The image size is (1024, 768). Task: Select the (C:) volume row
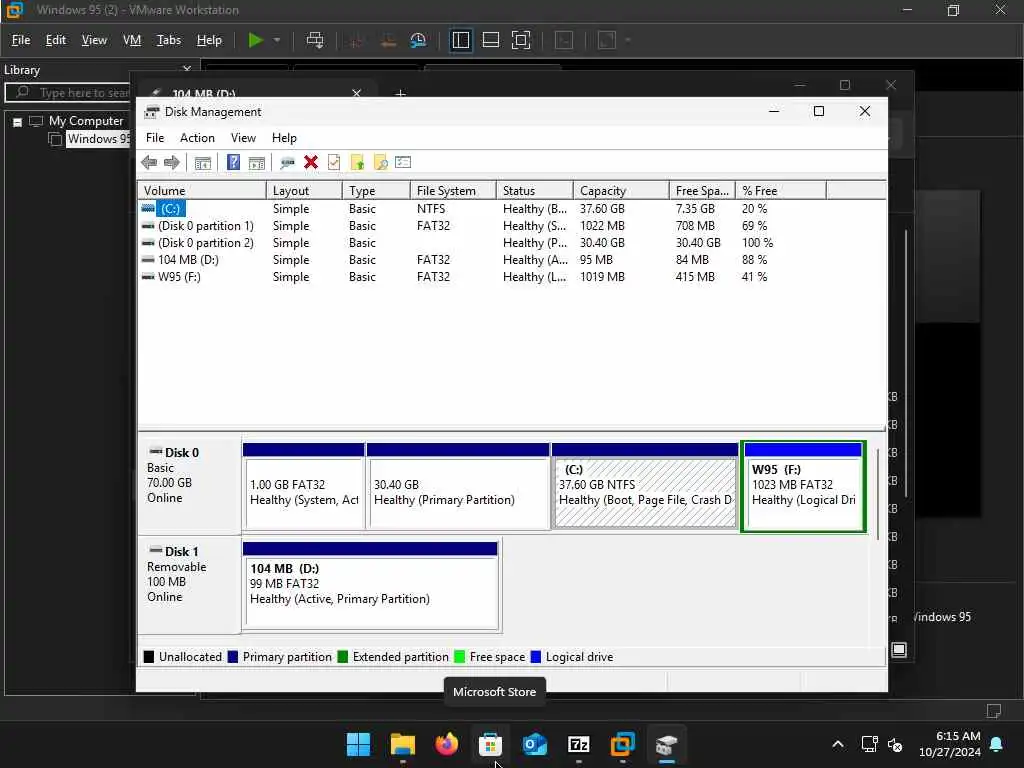click(x=511, y=209)
